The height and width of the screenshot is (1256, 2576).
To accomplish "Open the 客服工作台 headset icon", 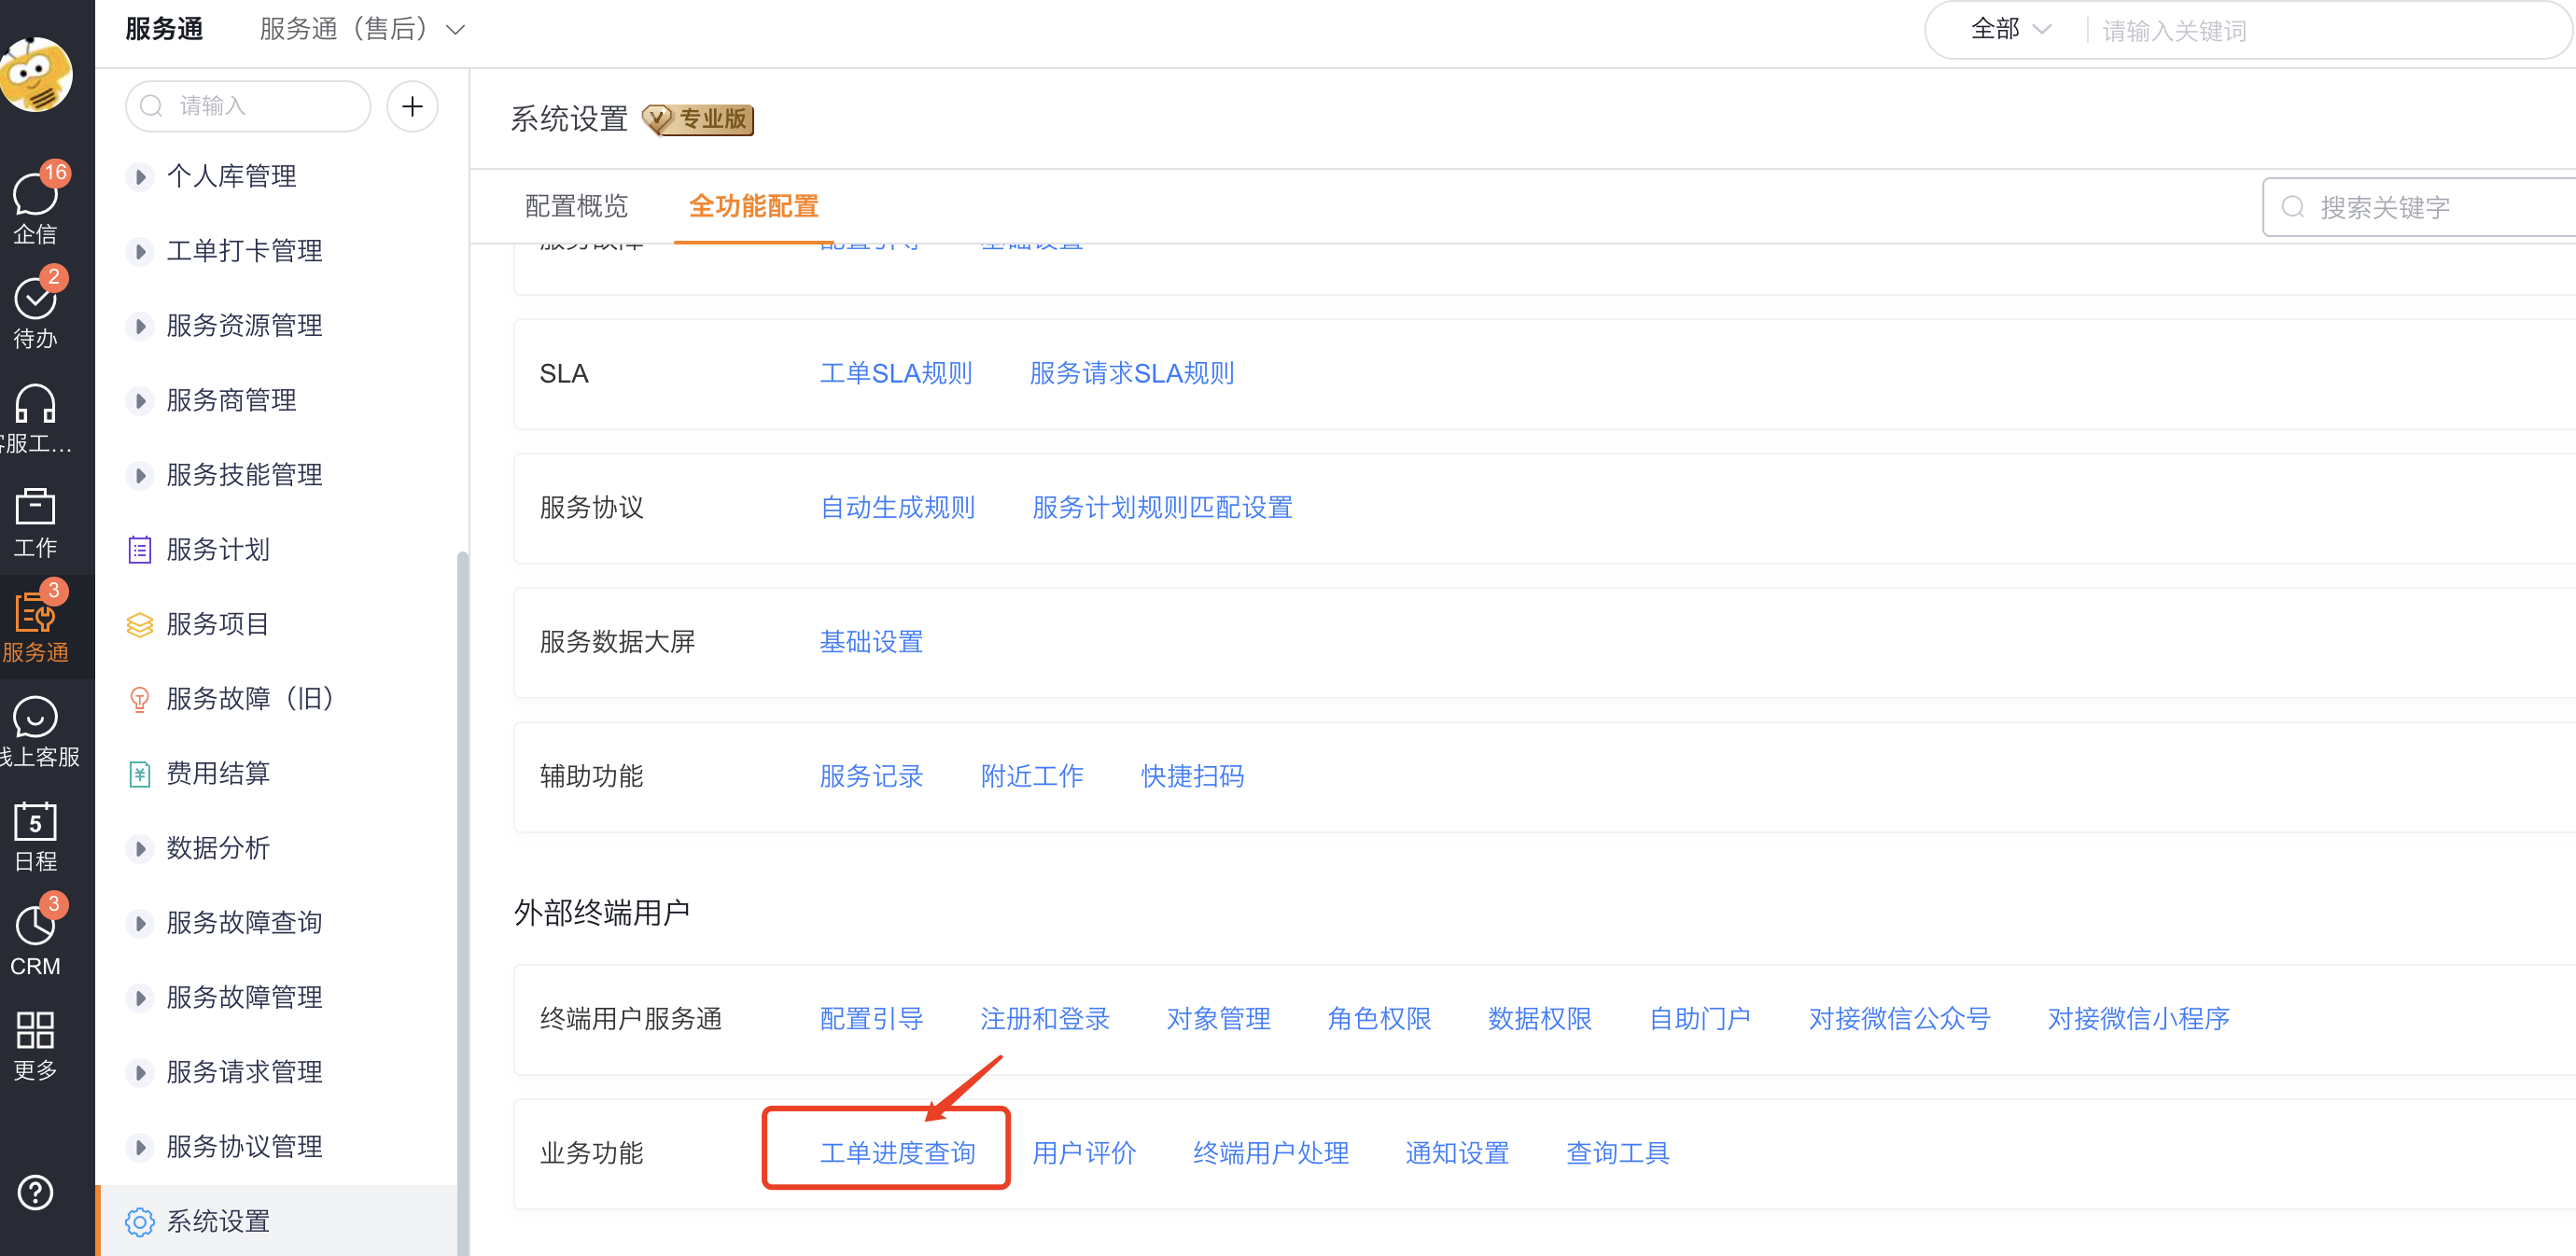I will 35,404.
